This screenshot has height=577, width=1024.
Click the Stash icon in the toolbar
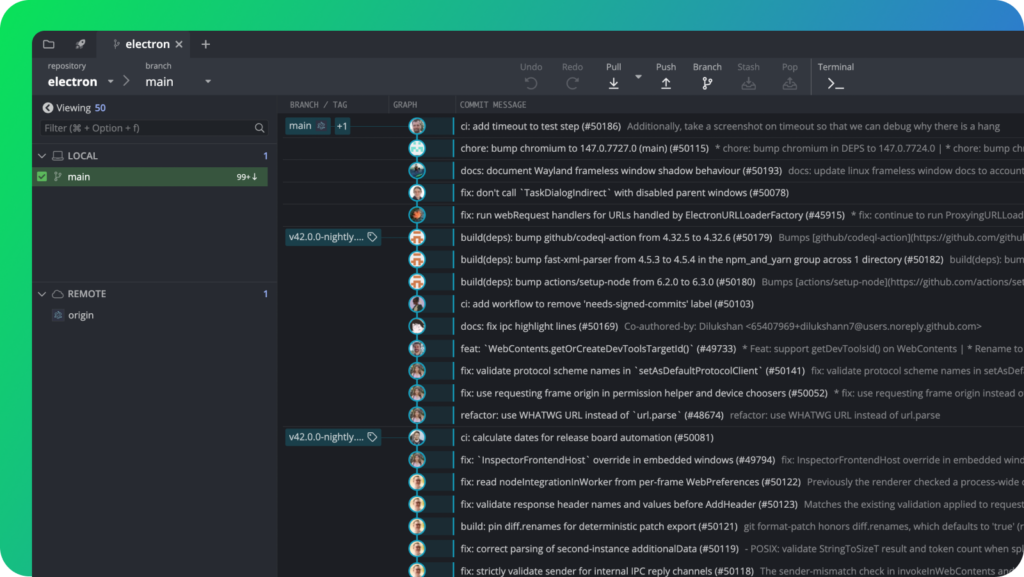748,84
